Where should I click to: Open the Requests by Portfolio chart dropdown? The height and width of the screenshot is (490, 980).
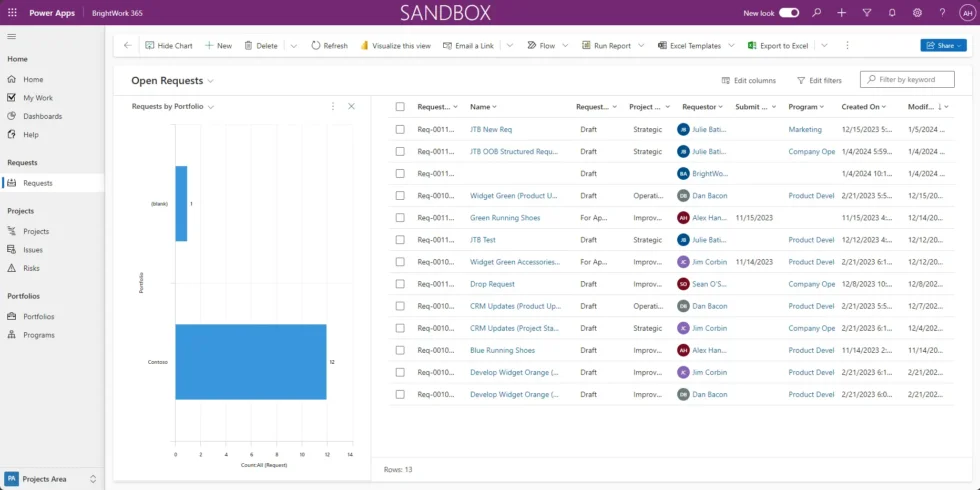point(211,106)
